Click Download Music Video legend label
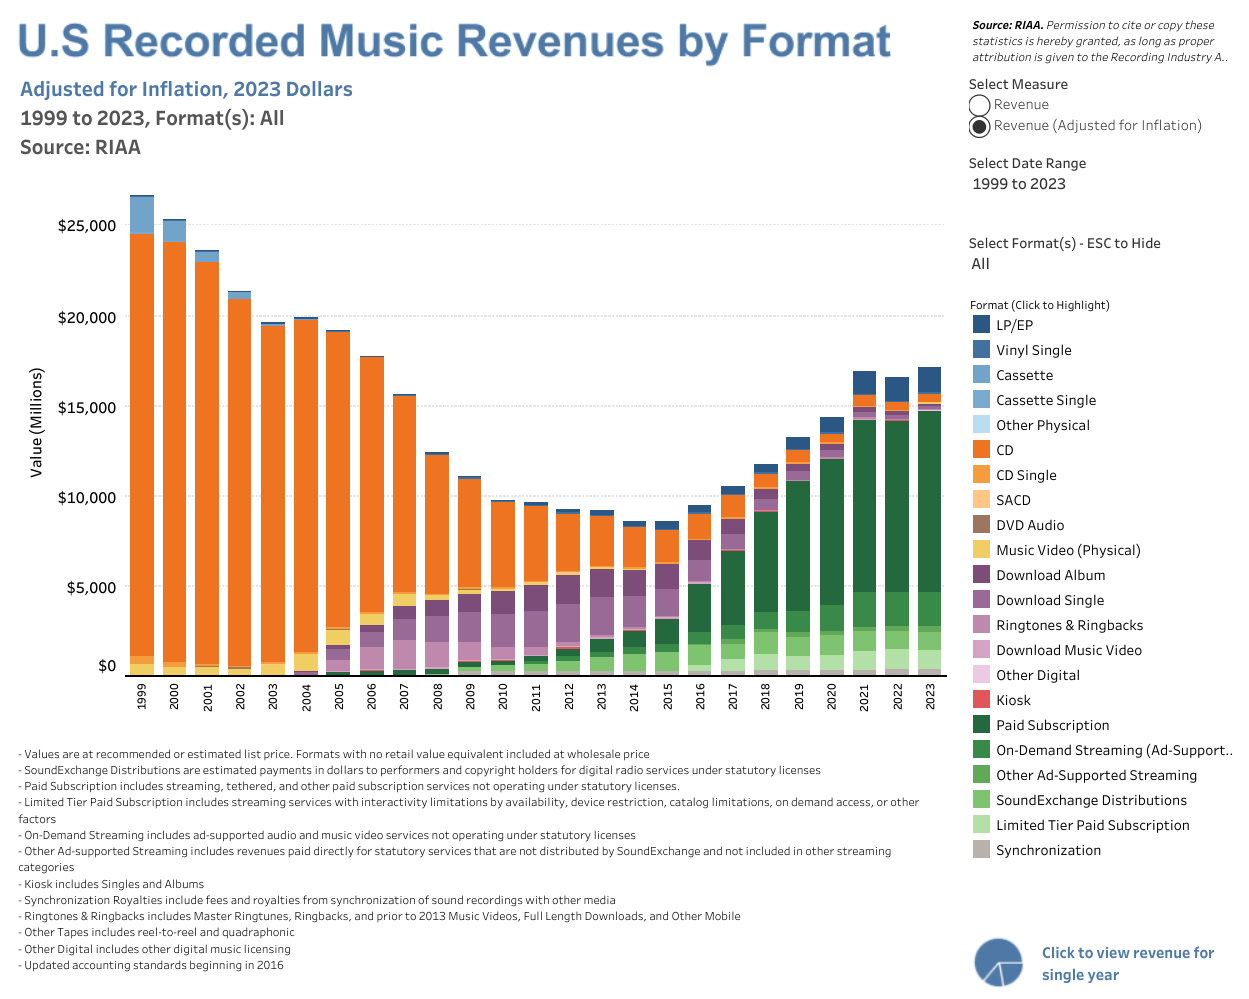Screen dimensions: 1249x999 coord(1069,650)
